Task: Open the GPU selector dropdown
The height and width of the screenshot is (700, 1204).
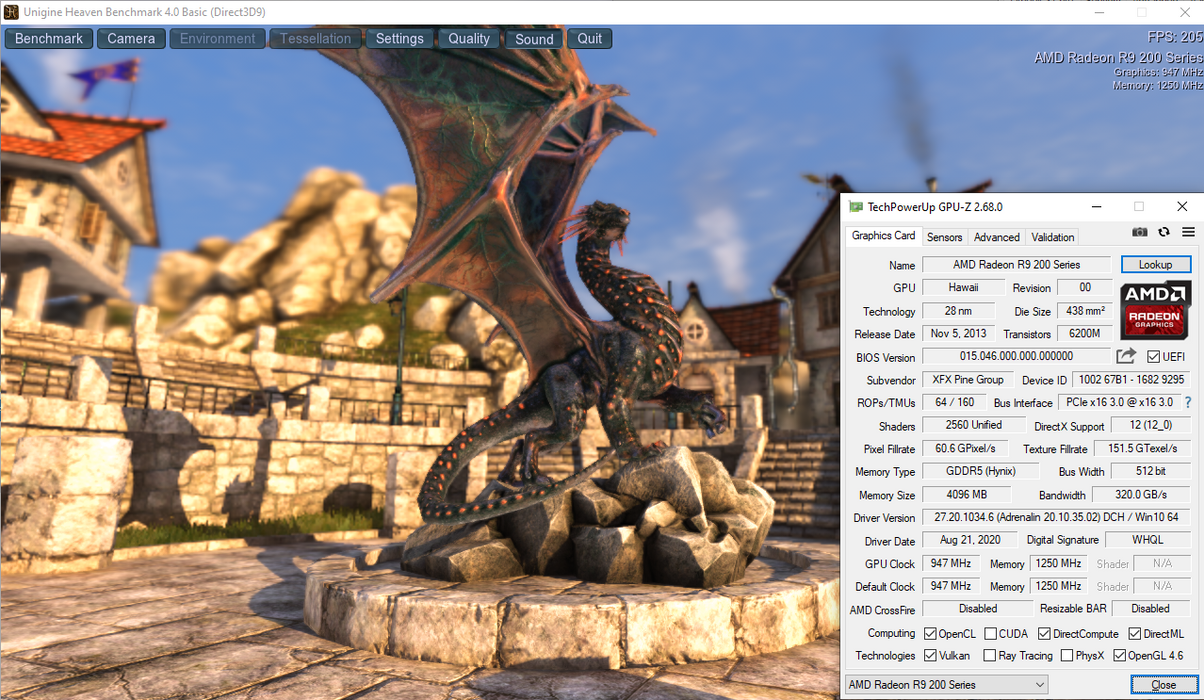Action: (946, 685)
